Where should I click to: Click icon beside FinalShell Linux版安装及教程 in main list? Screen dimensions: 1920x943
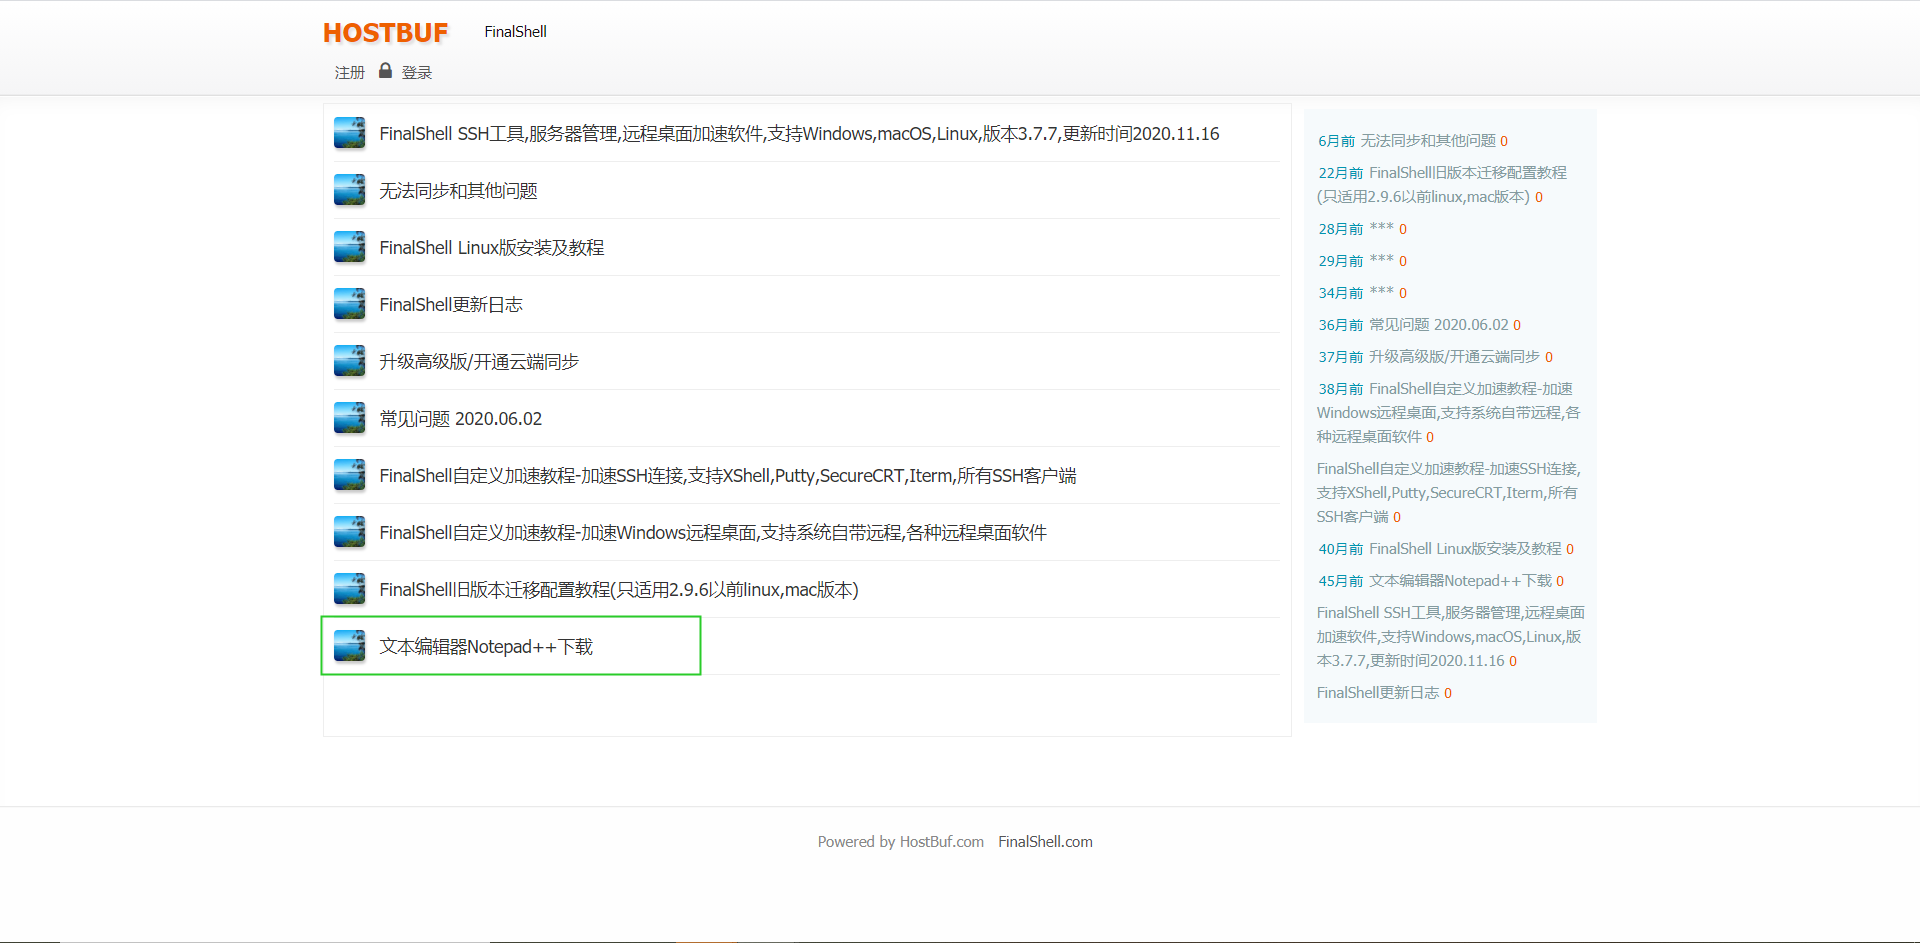349,247
